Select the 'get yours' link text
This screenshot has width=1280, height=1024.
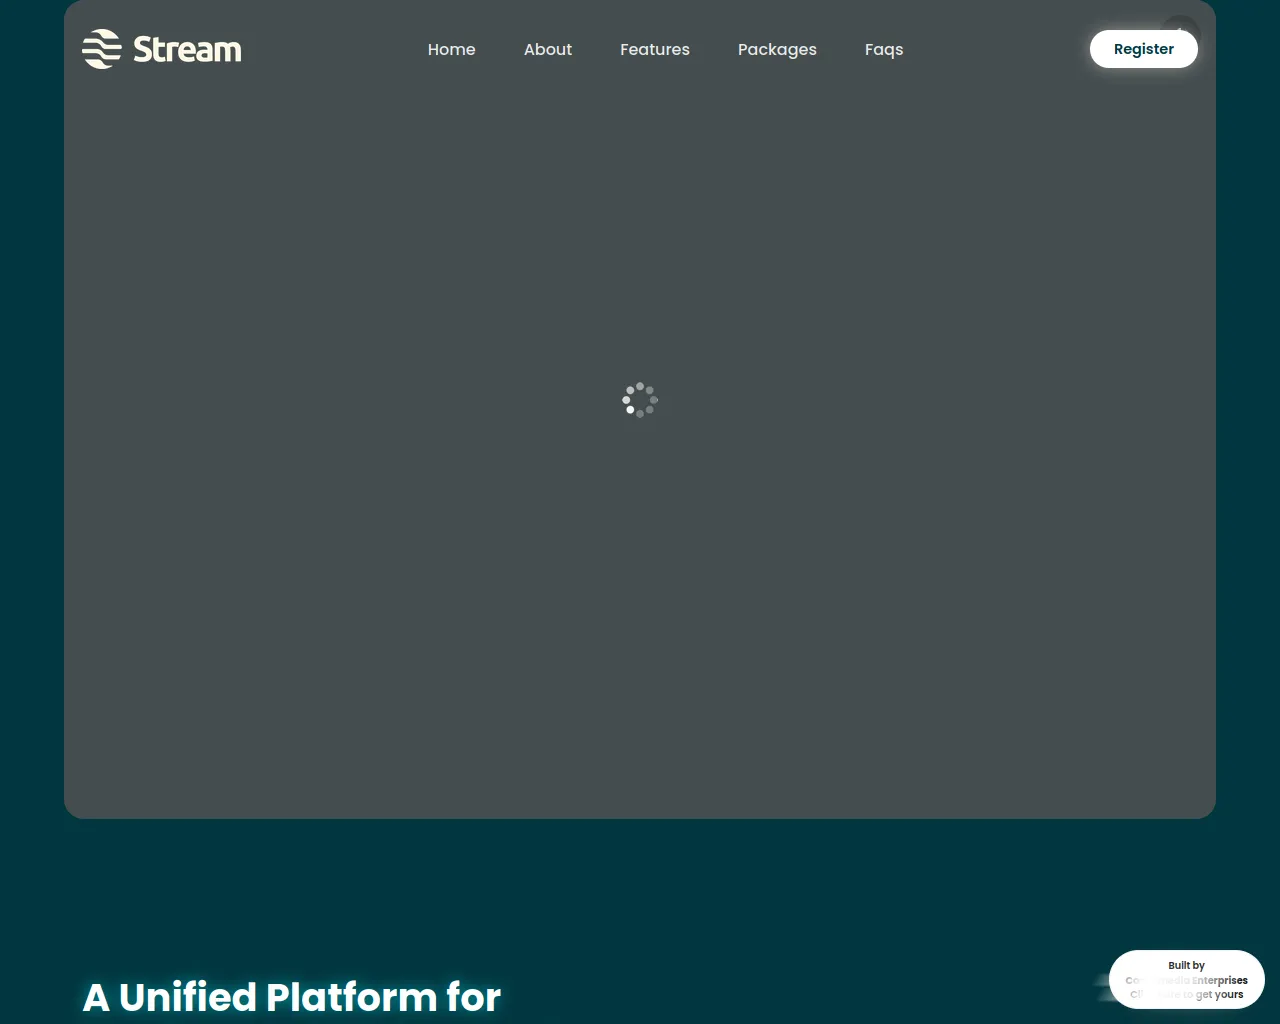(1220, 995)
